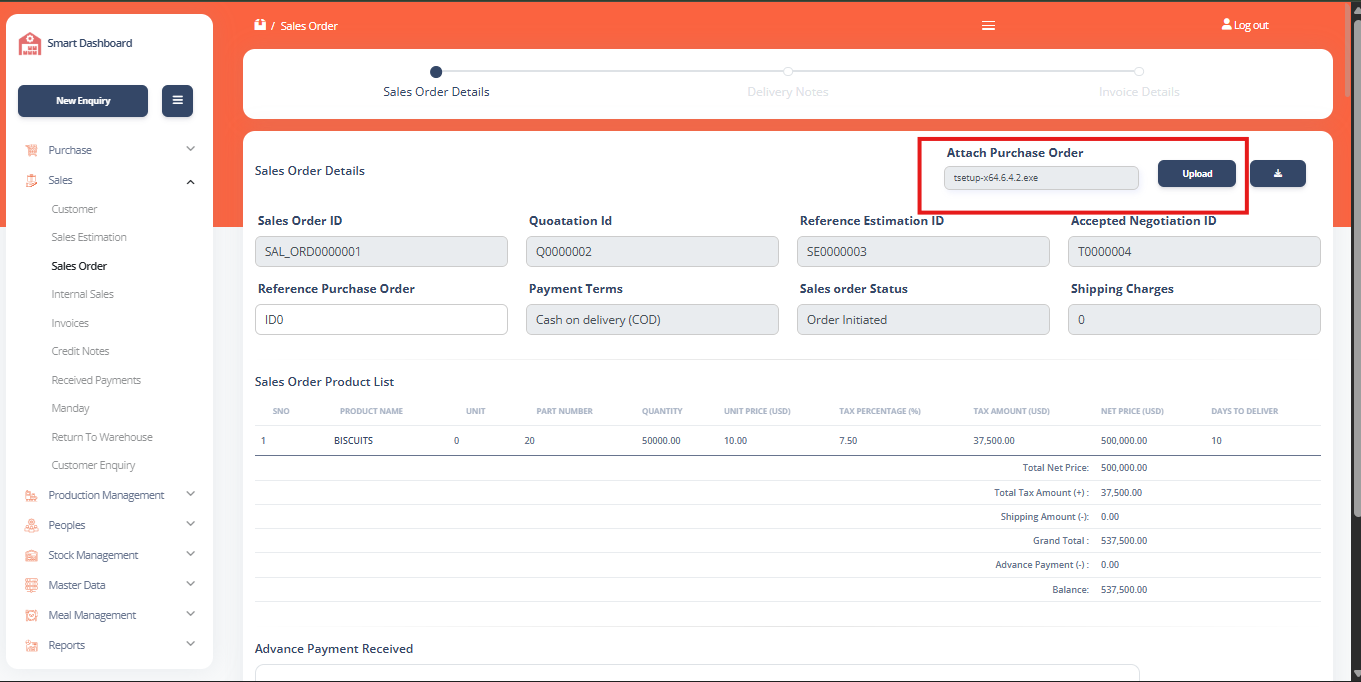Open Customer Enquiry menu item
The height and width of the screenshot is (682, 1361).
point(93,465)
